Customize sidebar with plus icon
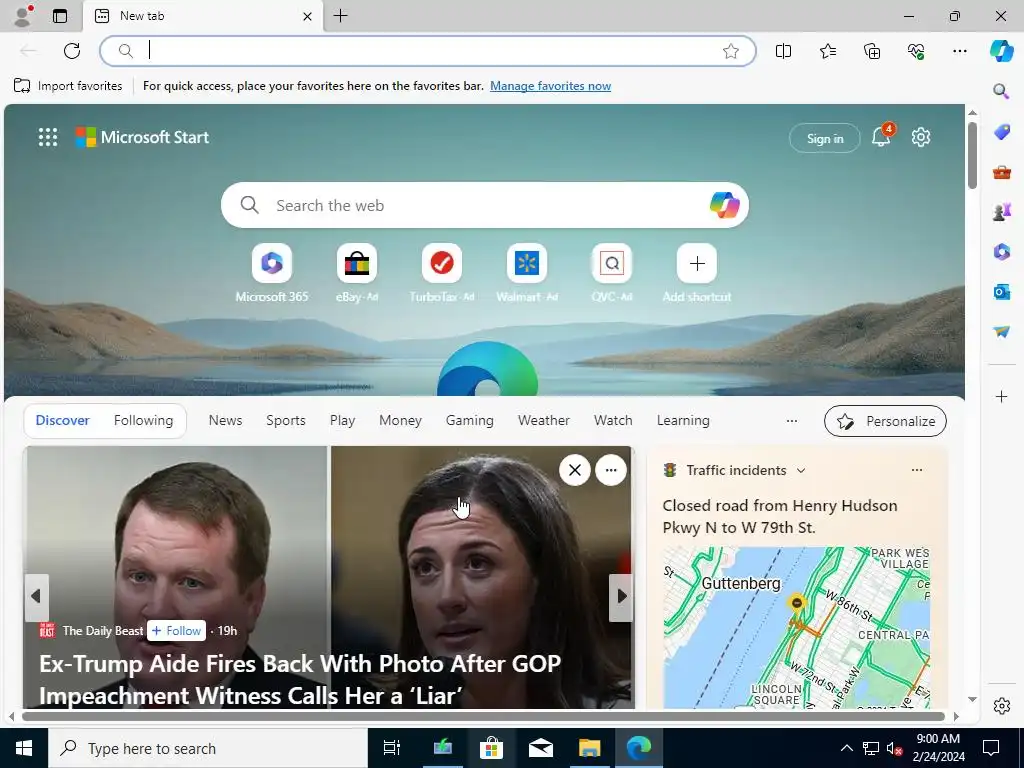This screenshot has width=1024, height=768. (x=1001, y=396)
